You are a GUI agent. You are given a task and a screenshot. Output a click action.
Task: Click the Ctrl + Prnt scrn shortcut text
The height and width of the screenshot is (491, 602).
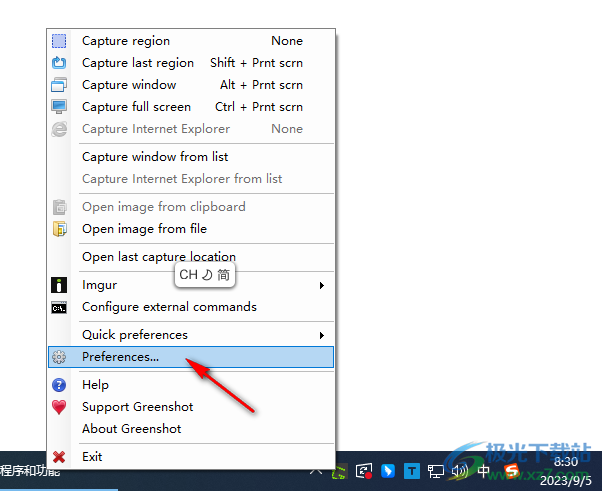coord(259,107)
